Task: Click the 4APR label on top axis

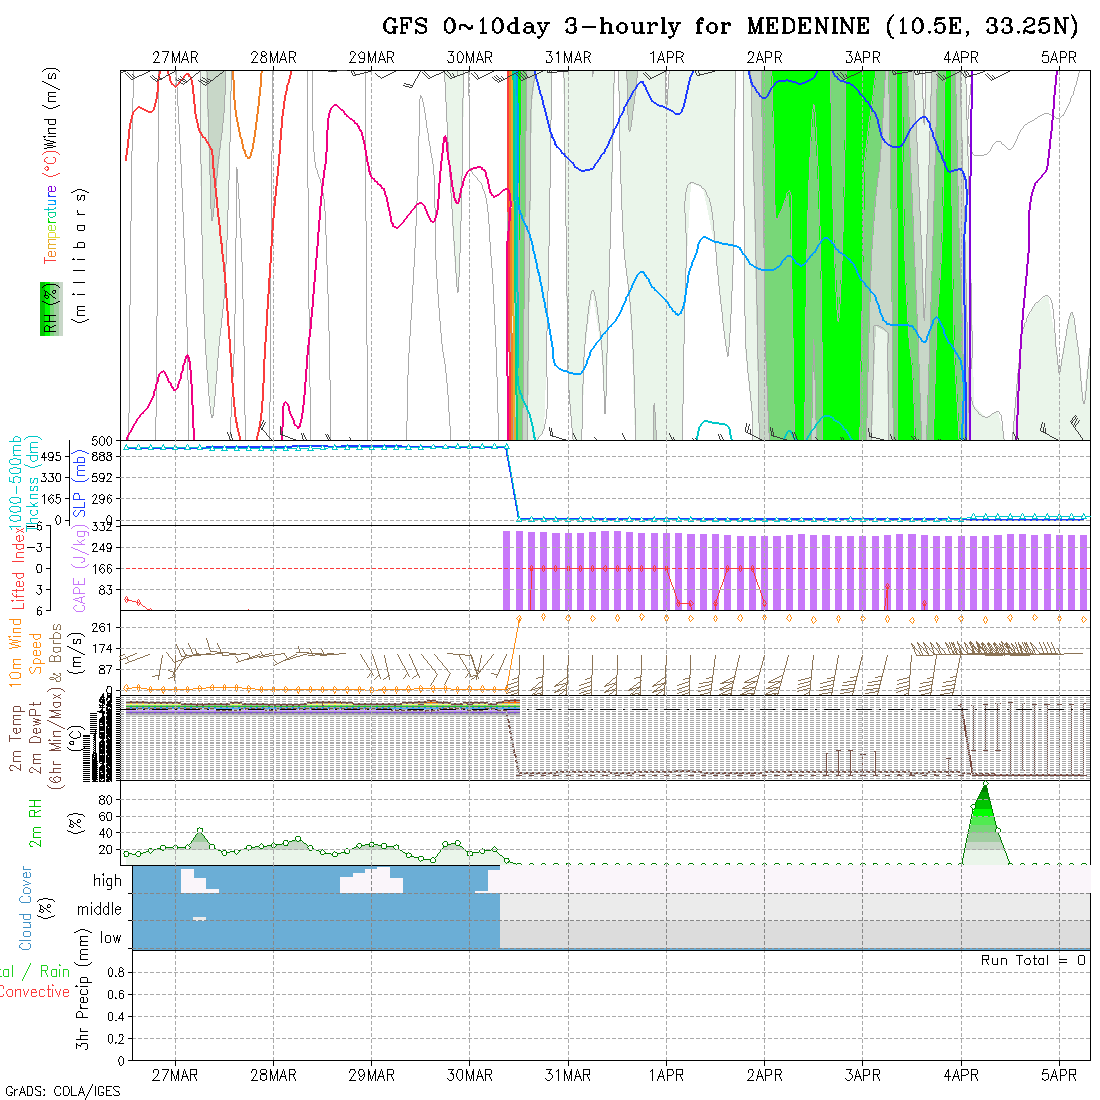Action: point(960,58)
